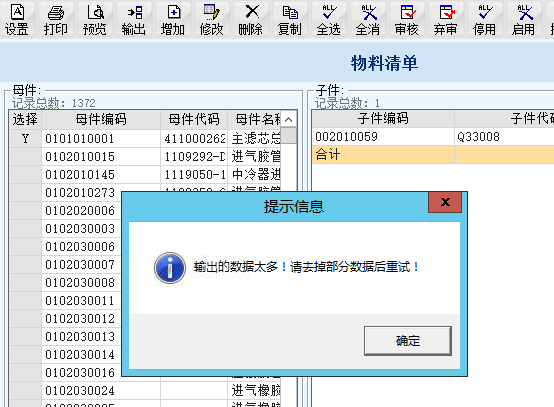Click the 修改 edit icon
Viewport: 554px width, 407px height.
212,19
